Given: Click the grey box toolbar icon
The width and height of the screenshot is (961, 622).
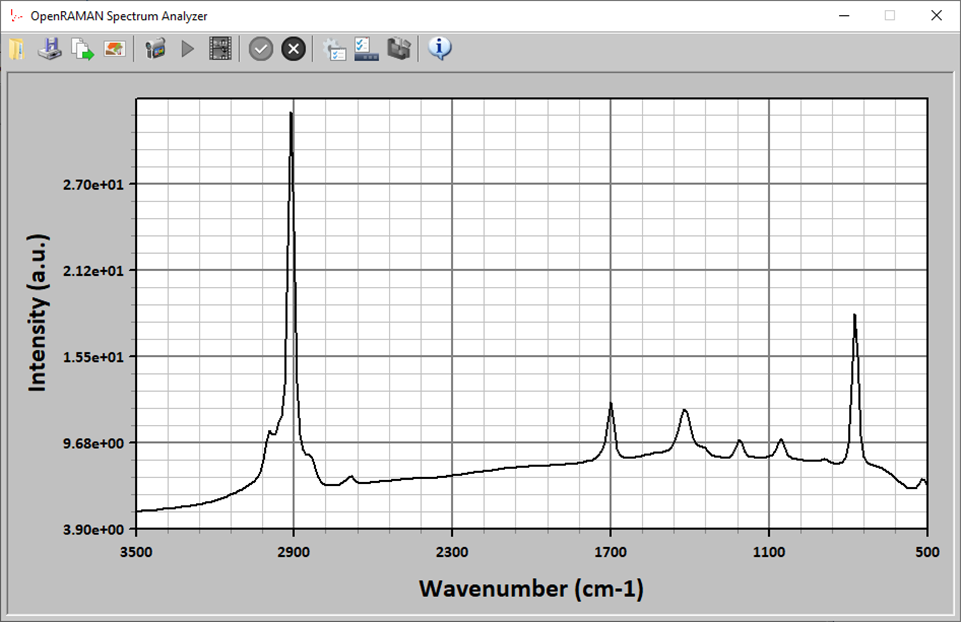Looking at the screenshot, I should [399, 49].
